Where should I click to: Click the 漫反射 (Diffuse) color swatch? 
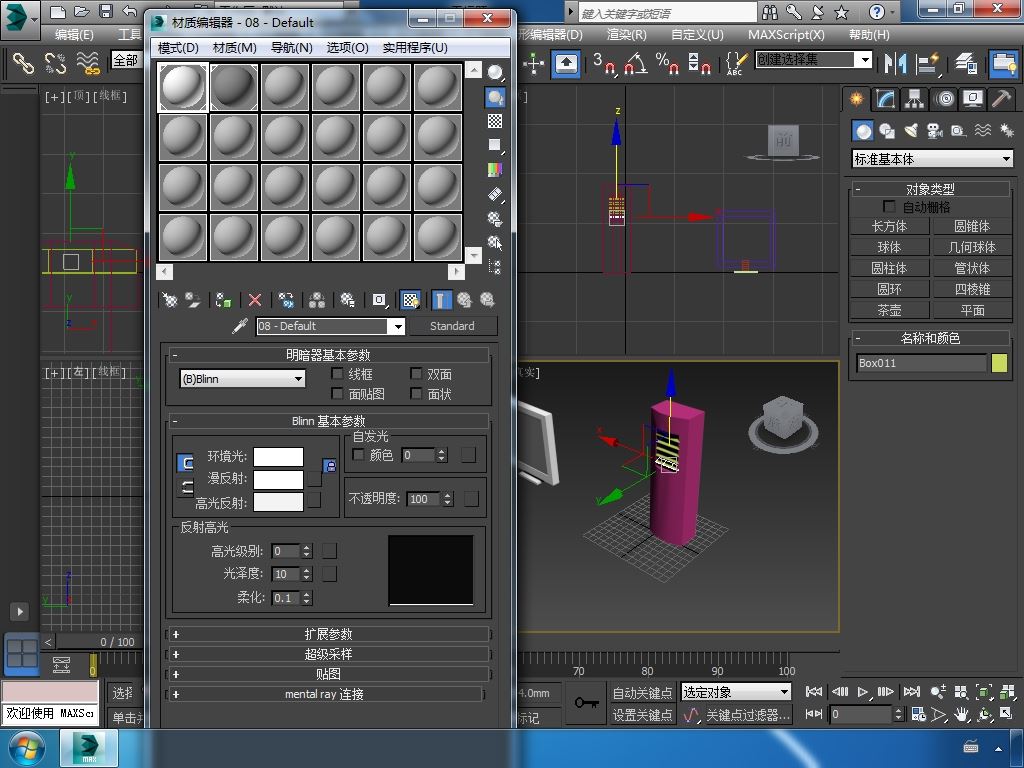(278, 479)
